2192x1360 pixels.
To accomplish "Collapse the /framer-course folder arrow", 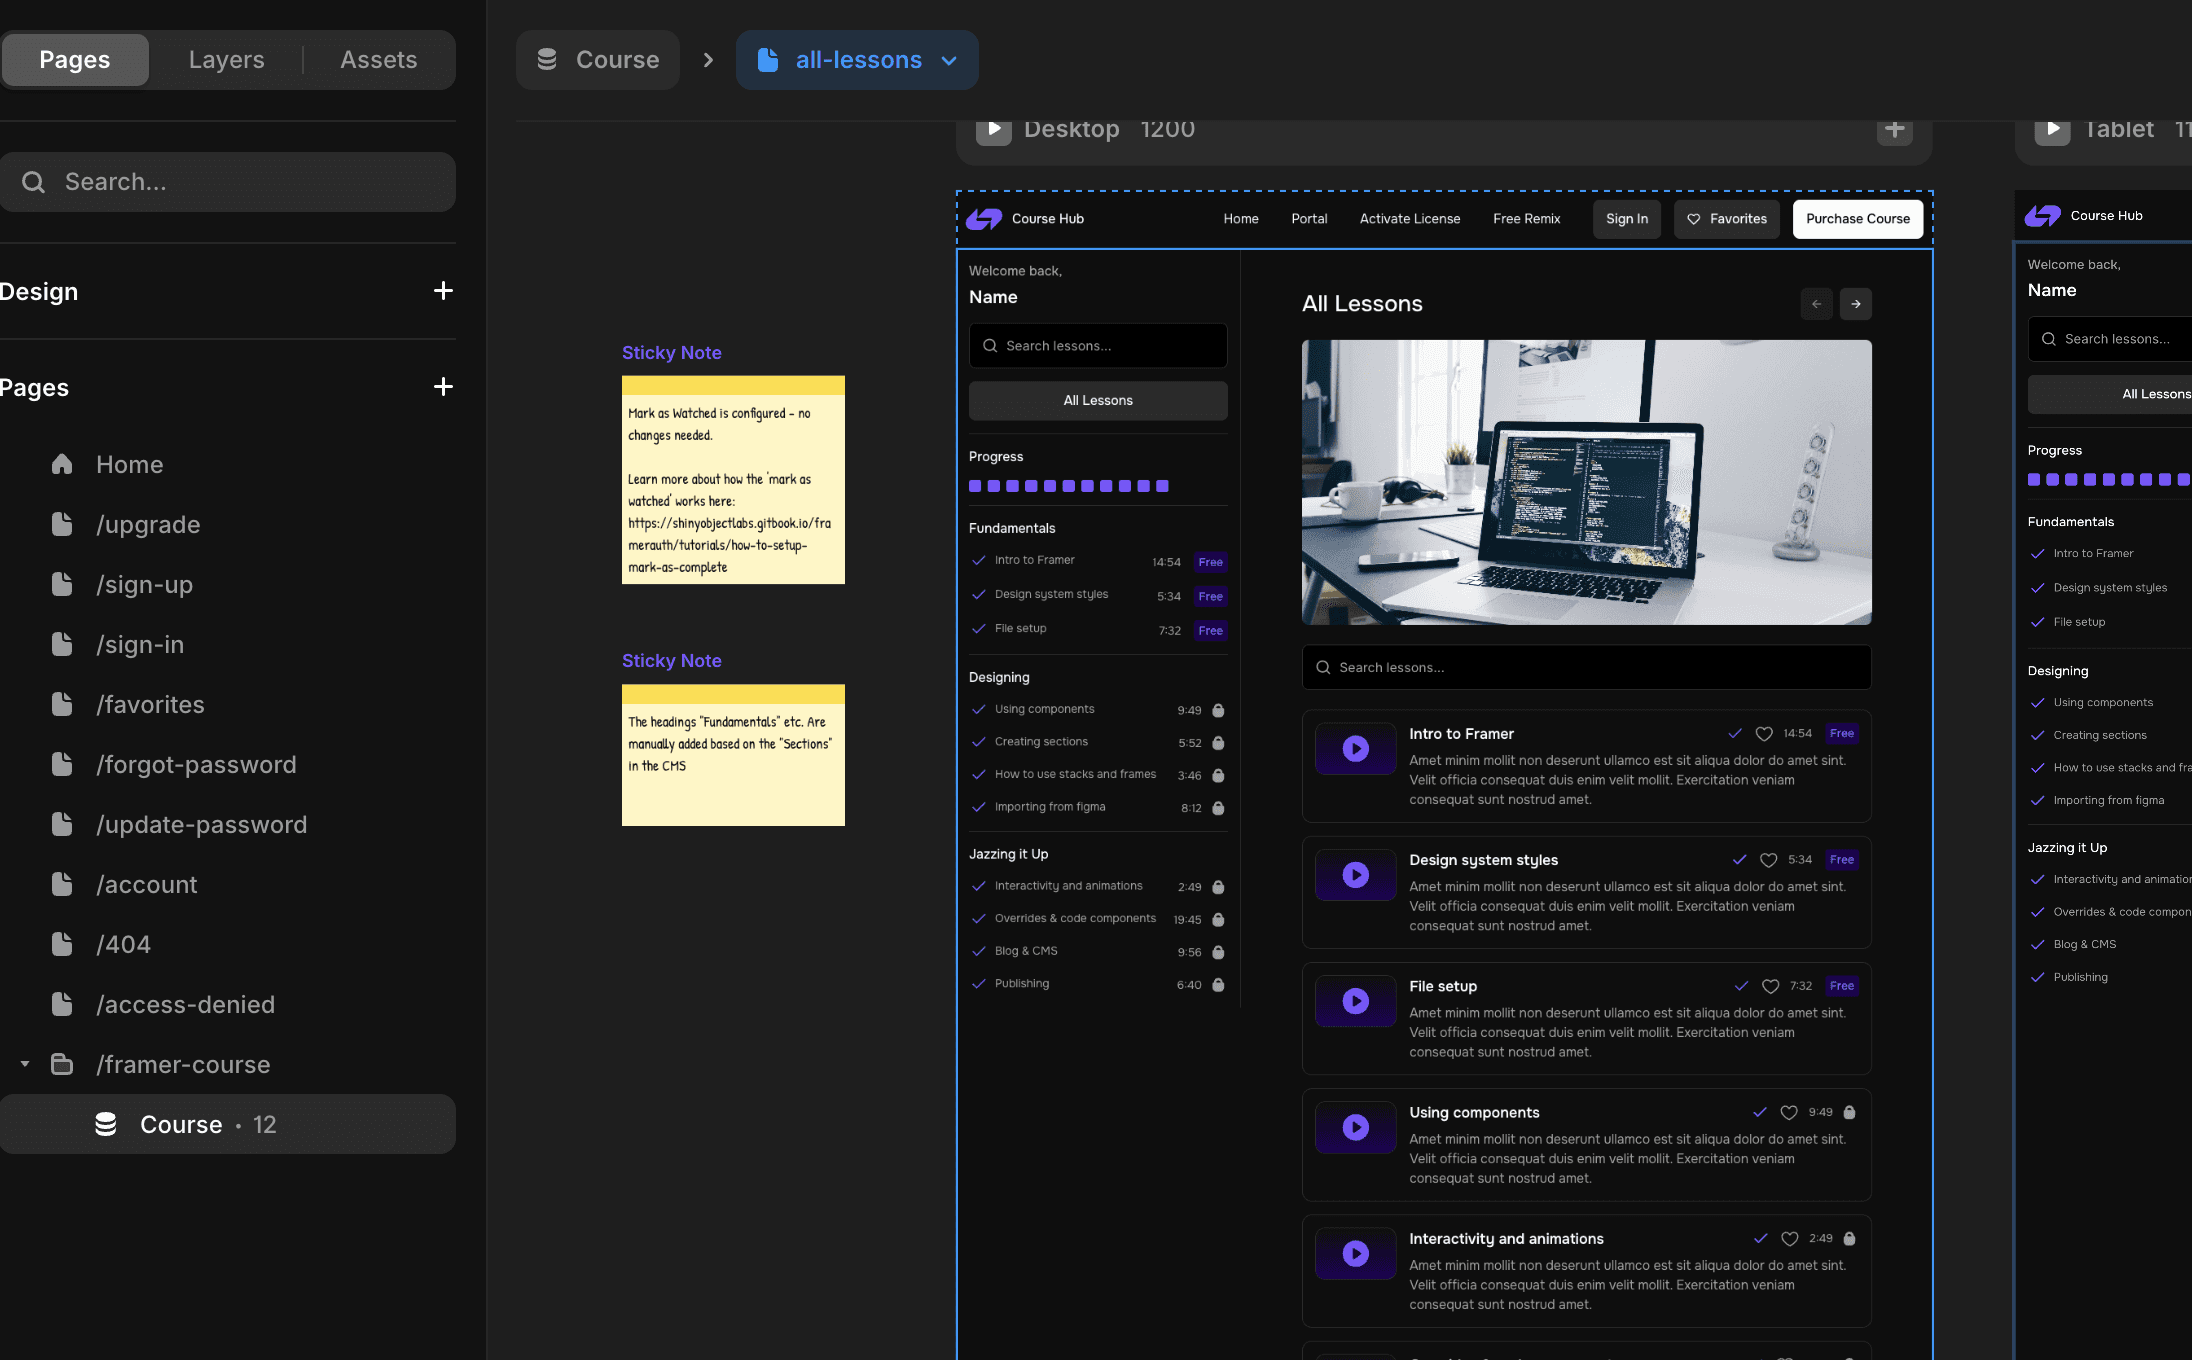I will click(25, 1064).
